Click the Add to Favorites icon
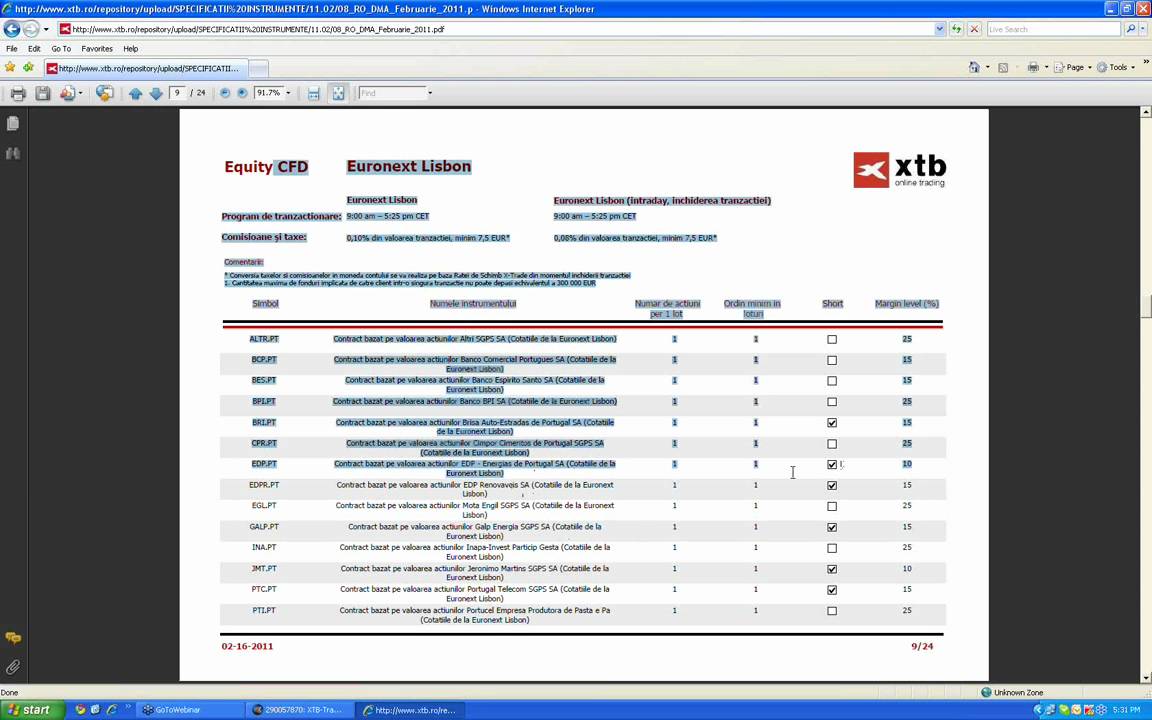Image resolution: width=1152 pixels, height=720 pixels. point(28,68)
